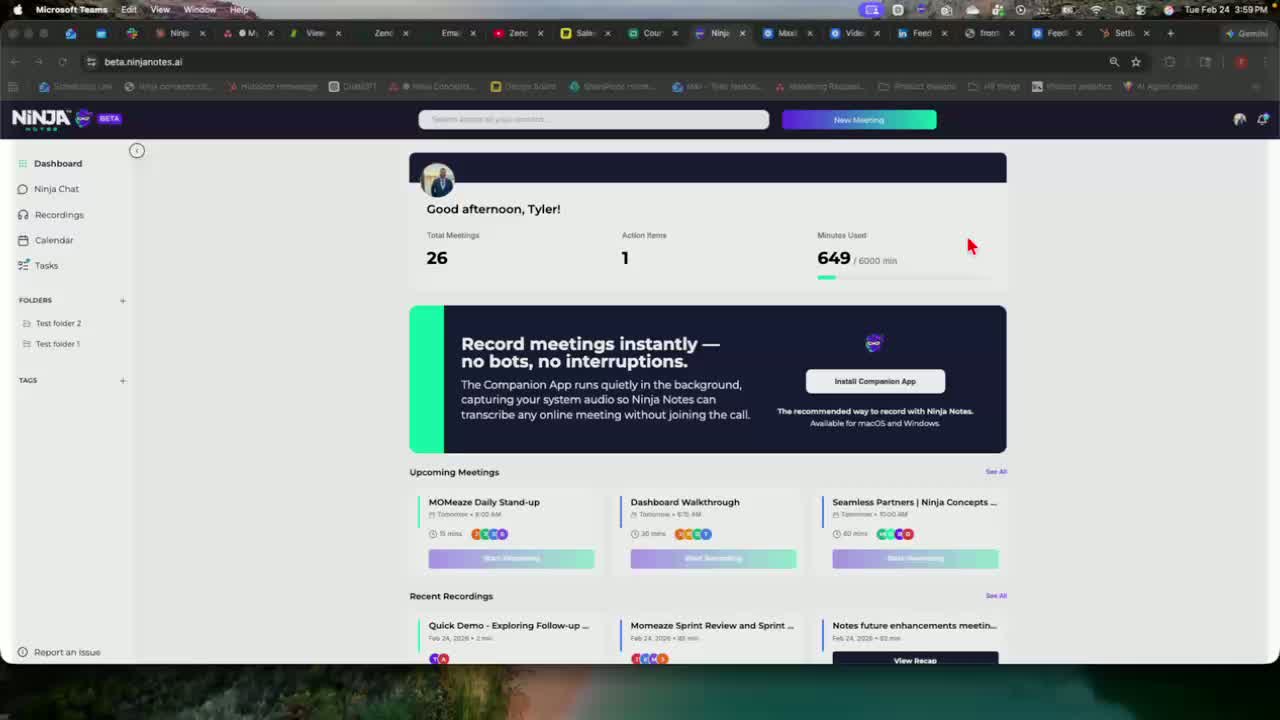
Task: Open the ChatGPT bookmark
Action: (x=353, y=87)
